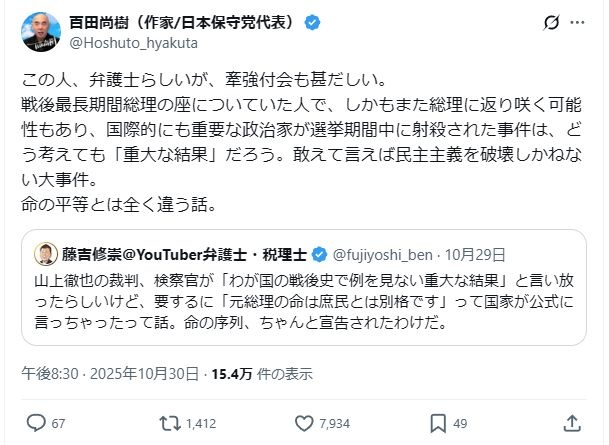Click the 7,934 likes count
This screenshot has width=609, height=445.
coord(327,423)
